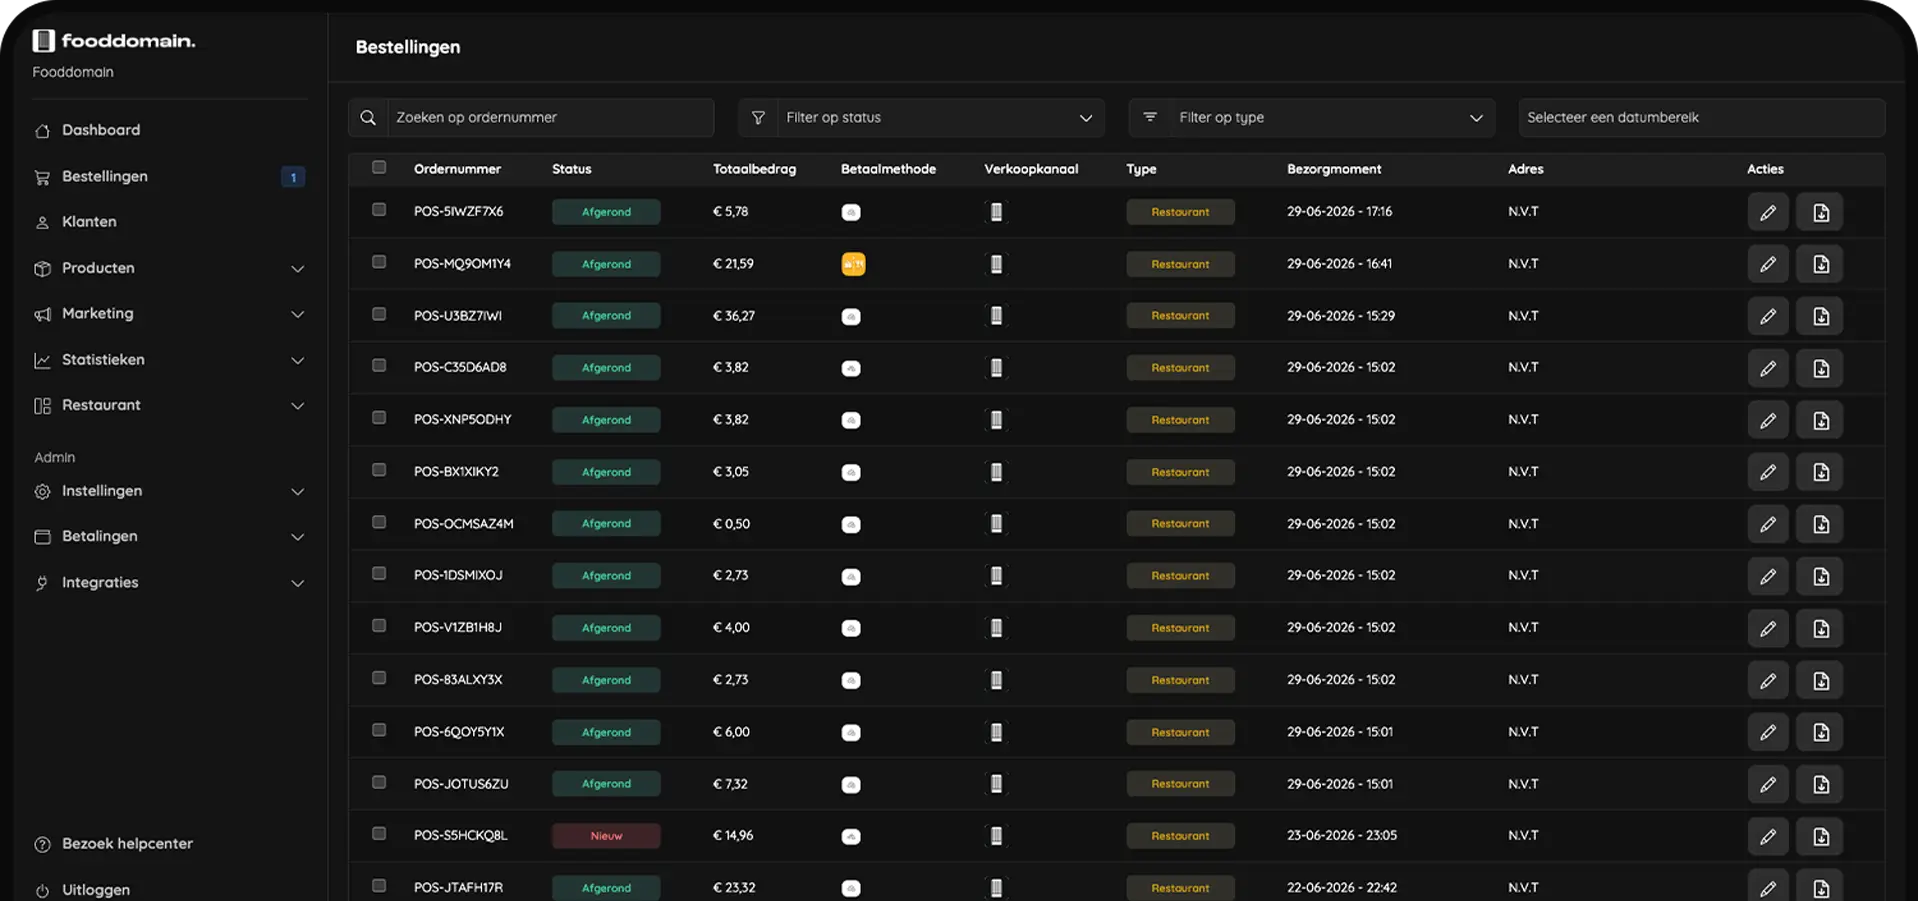Click the date 23-06-2026 - 23:05
Image resolution: width=1918 pixels, height=901 pixels.
[x=1342, y=836]
